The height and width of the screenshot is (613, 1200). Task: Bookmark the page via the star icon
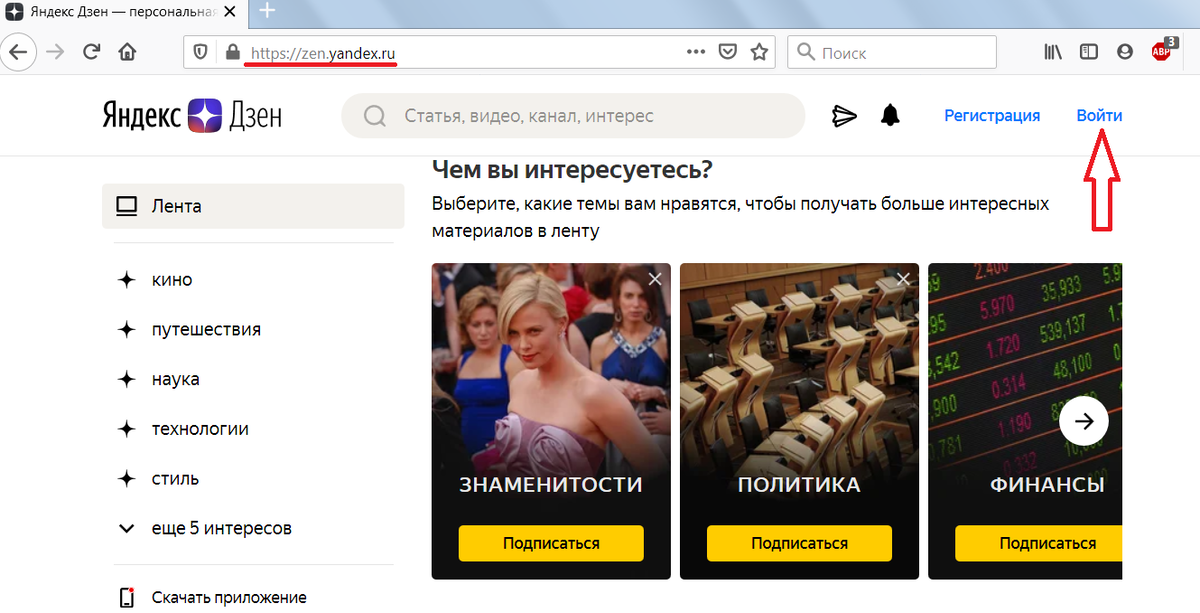[760, 51]
